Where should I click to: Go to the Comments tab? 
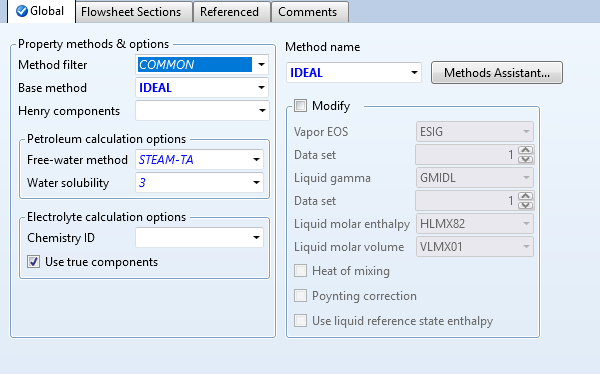pyautogui.click(x=310, y=12)
